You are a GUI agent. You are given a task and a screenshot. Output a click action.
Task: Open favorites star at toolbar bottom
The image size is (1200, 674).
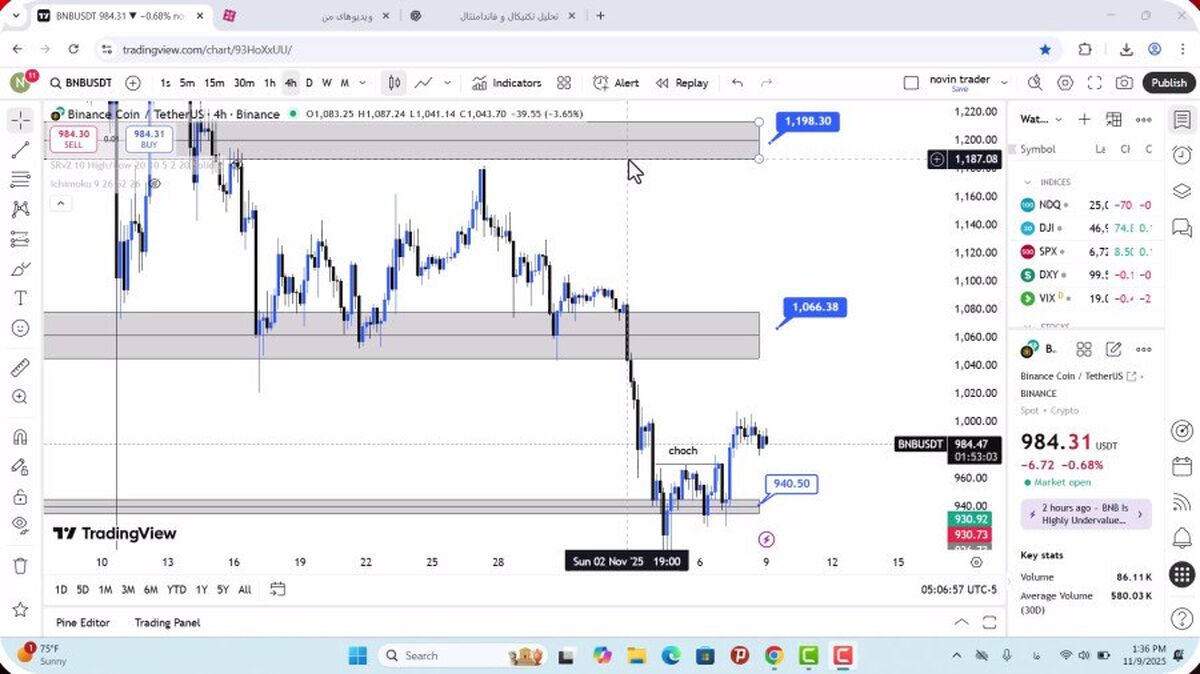click(x=20, y=609)
